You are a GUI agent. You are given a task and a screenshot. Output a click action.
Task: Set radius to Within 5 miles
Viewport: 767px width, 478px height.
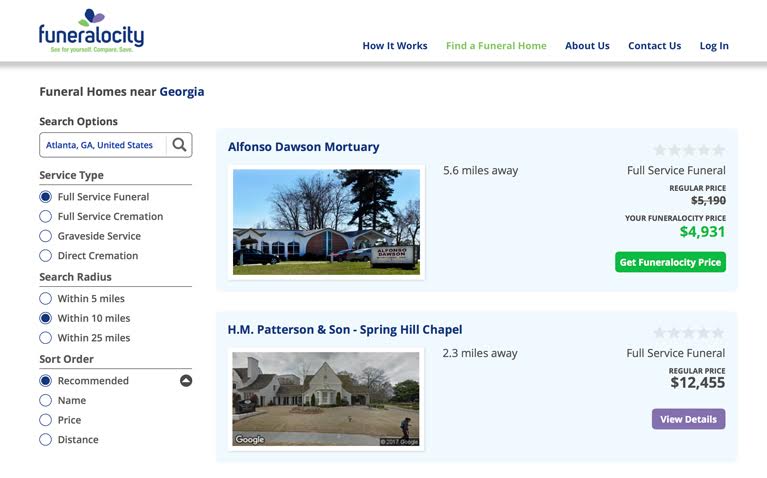coord(45,298)
